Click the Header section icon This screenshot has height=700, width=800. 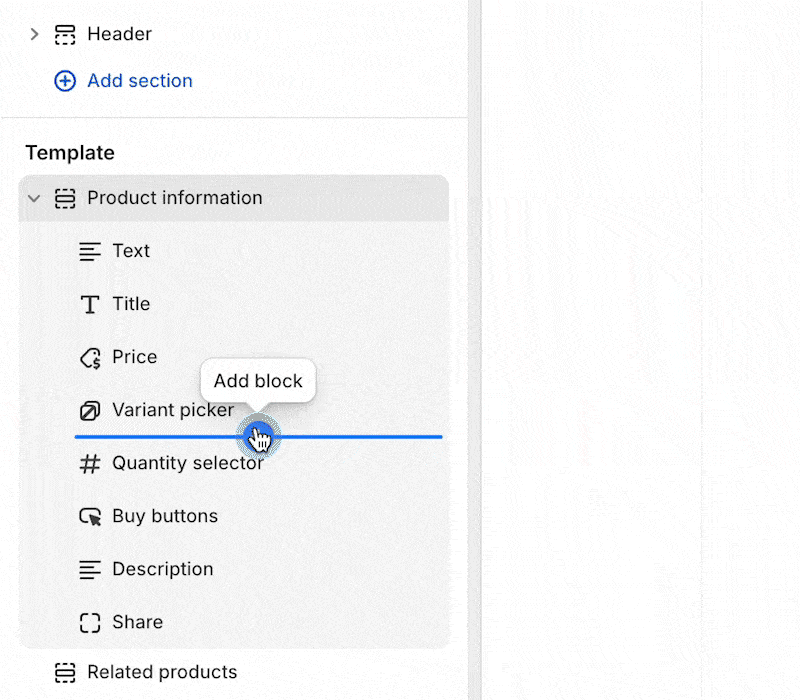pyautogui.click(x=65, y=35)
